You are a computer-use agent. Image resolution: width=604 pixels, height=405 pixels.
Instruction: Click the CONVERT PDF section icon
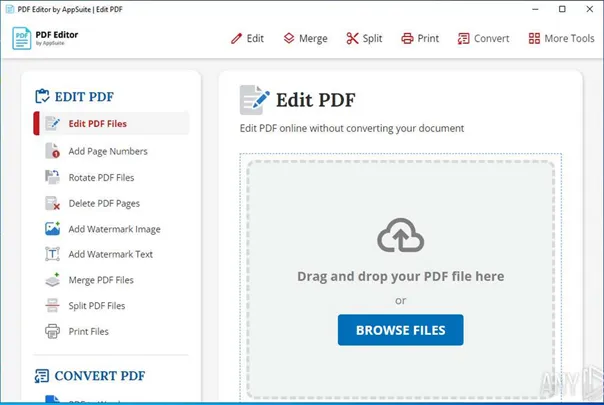(42, 376)
